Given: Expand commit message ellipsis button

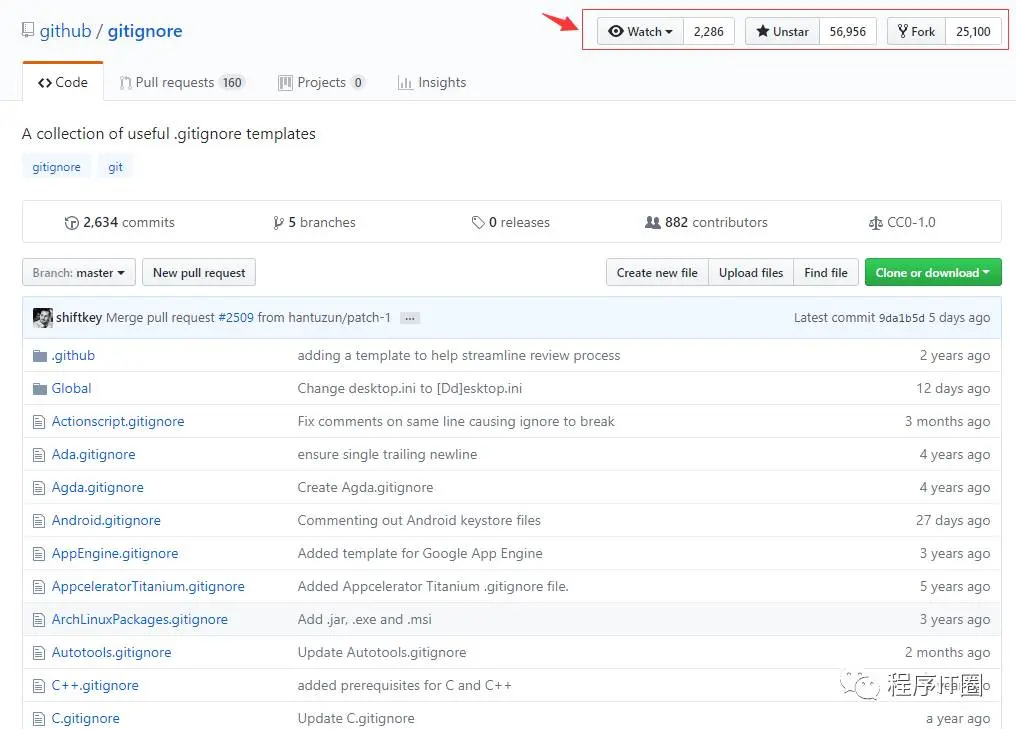Looking at the screenshot, I should (x=410, y=318).
